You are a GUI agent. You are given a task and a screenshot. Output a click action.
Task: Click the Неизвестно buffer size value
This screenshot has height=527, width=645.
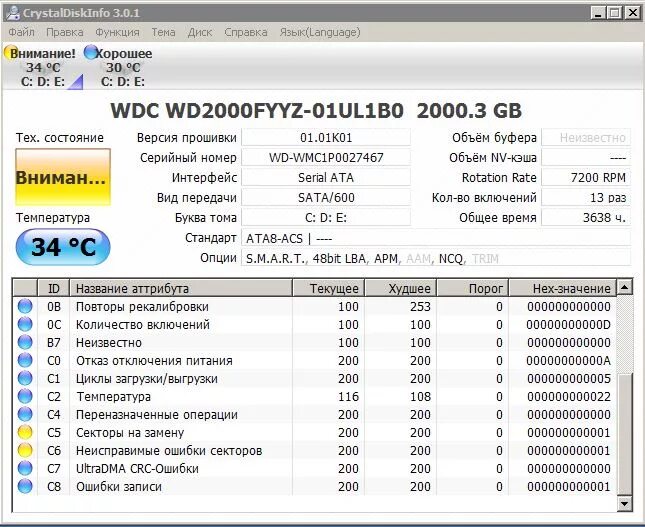click(x=586, y=137)
